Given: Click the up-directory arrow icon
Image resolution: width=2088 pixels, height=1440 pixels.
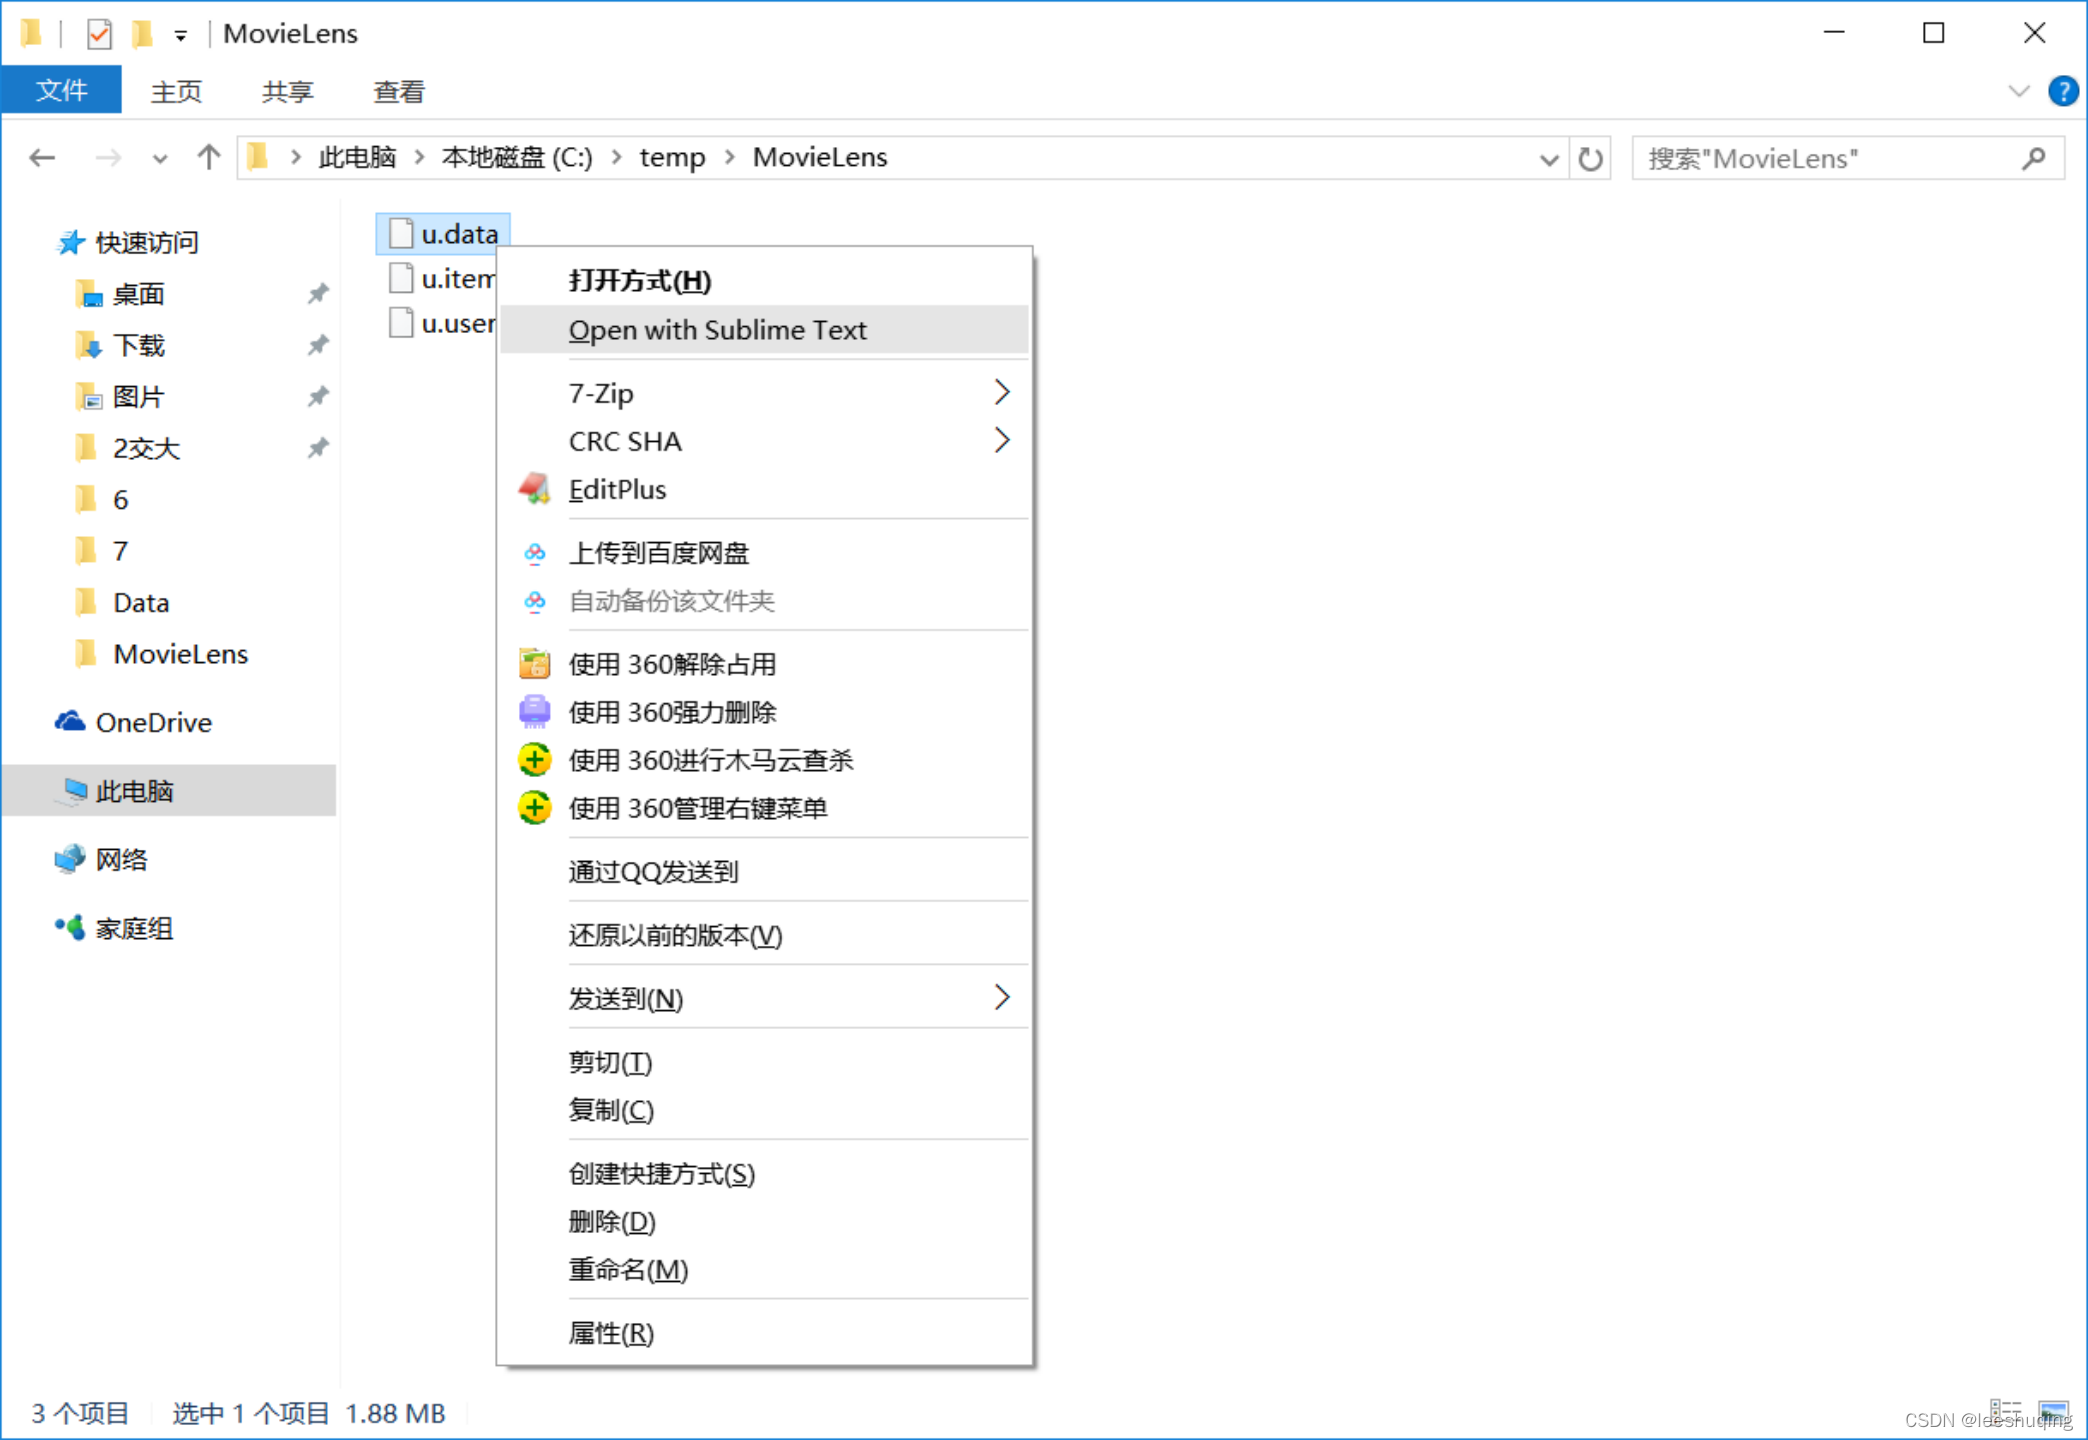Looking at the screenshot, I should click(208, 158).
